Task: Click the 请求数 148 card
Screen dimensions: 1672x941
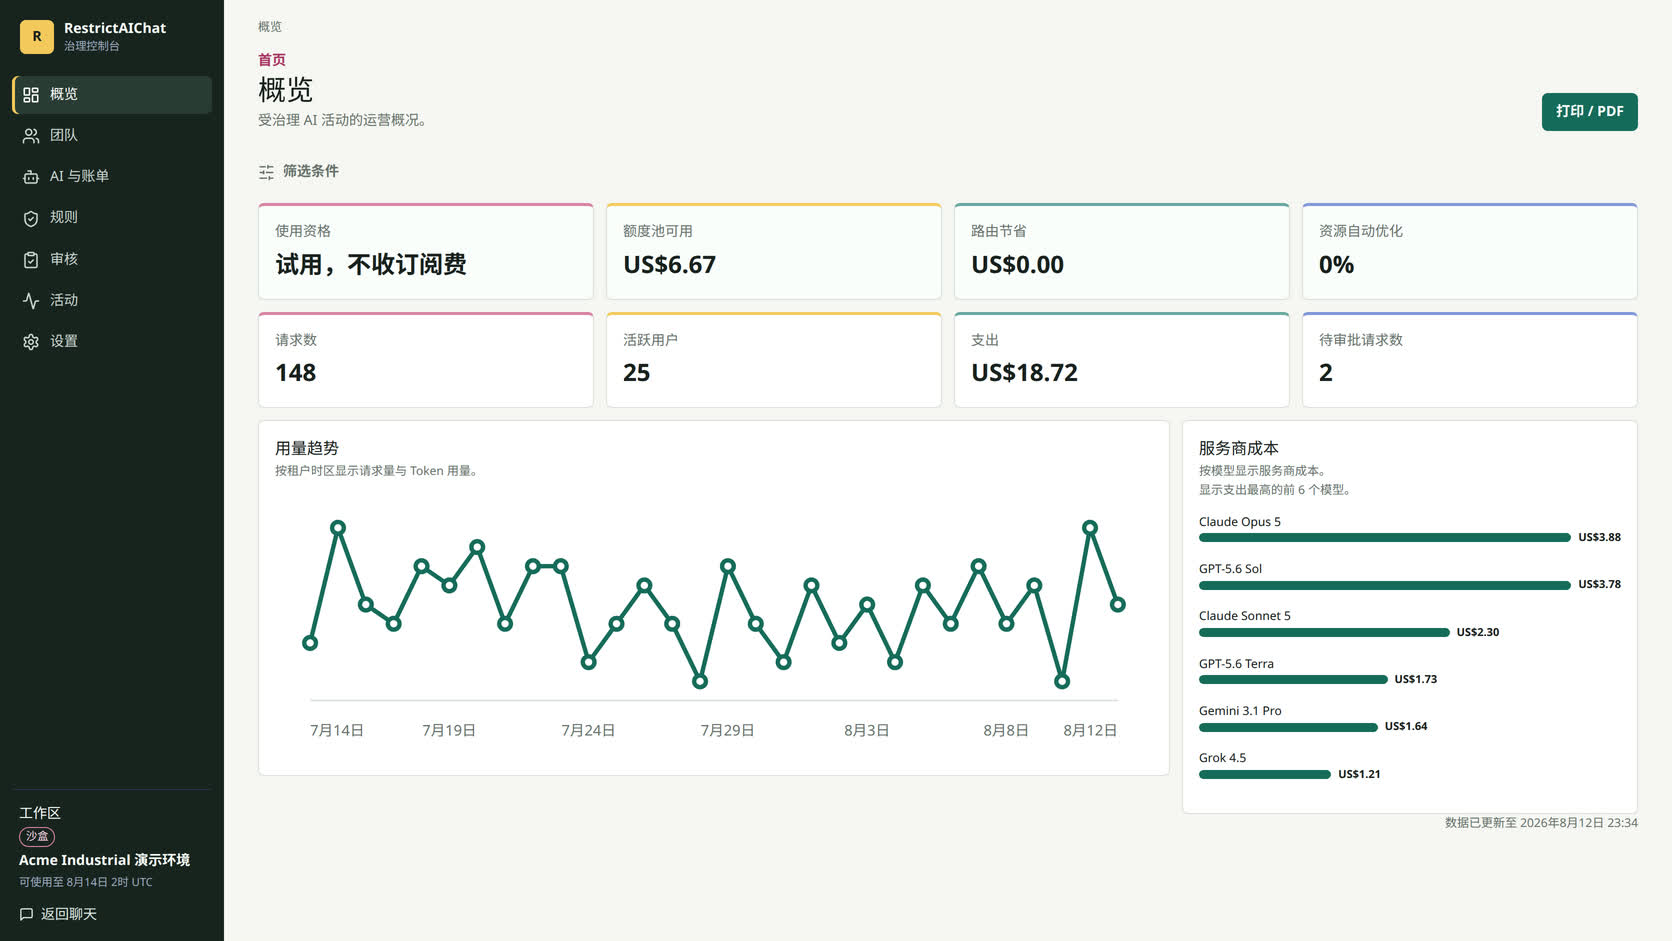Action: coord(426,360)
